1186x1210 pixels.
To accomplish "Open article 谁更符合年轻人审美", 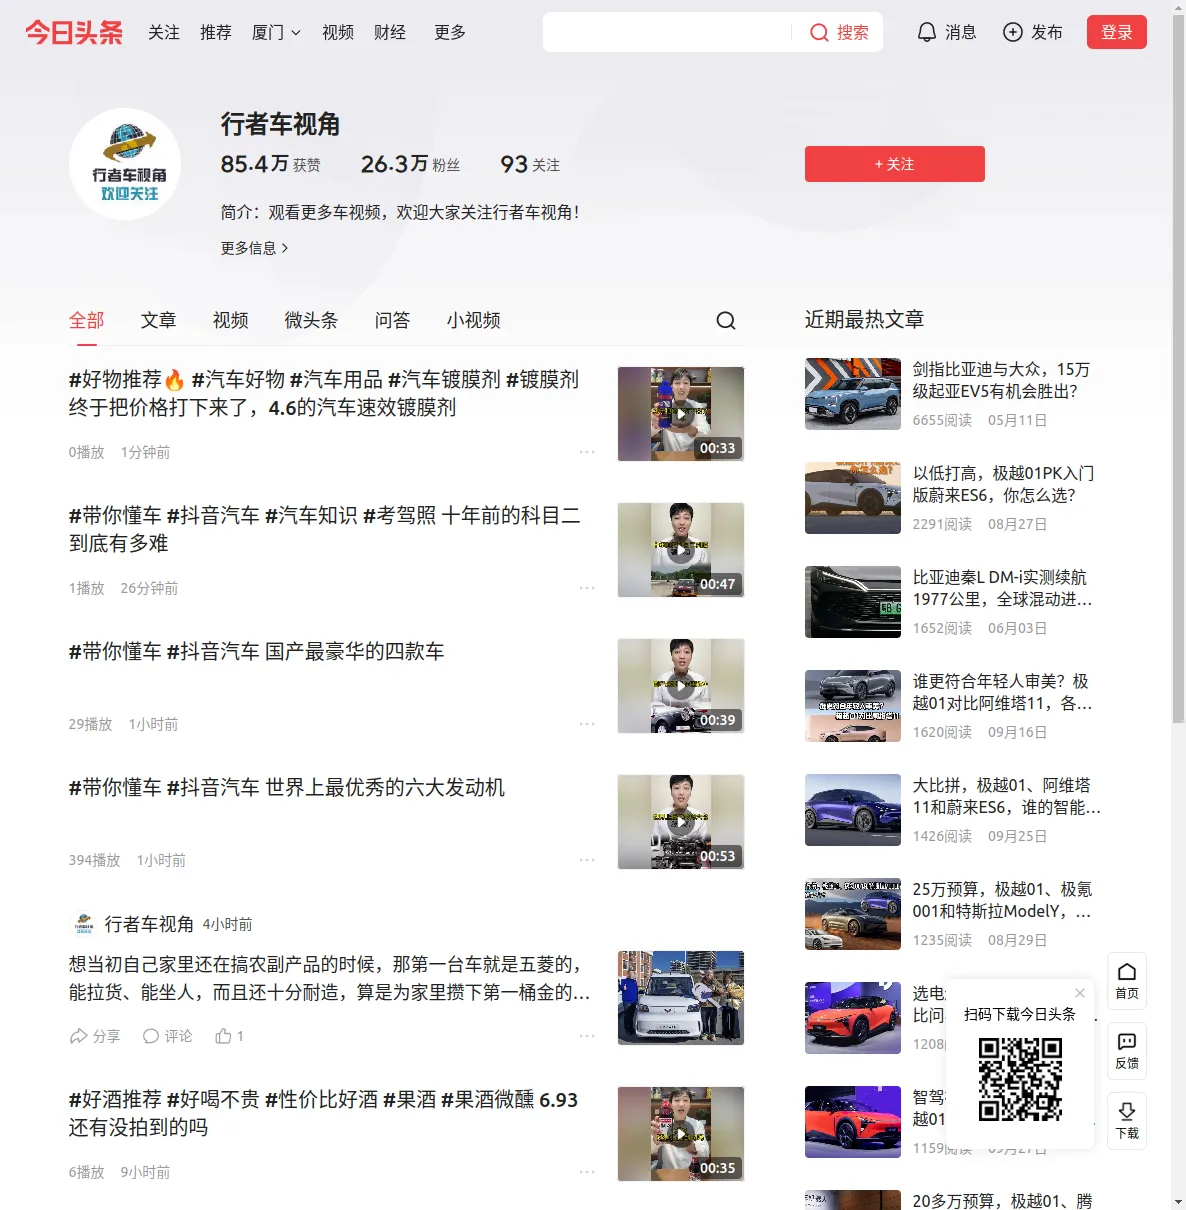I will (x=1003, y=692).
